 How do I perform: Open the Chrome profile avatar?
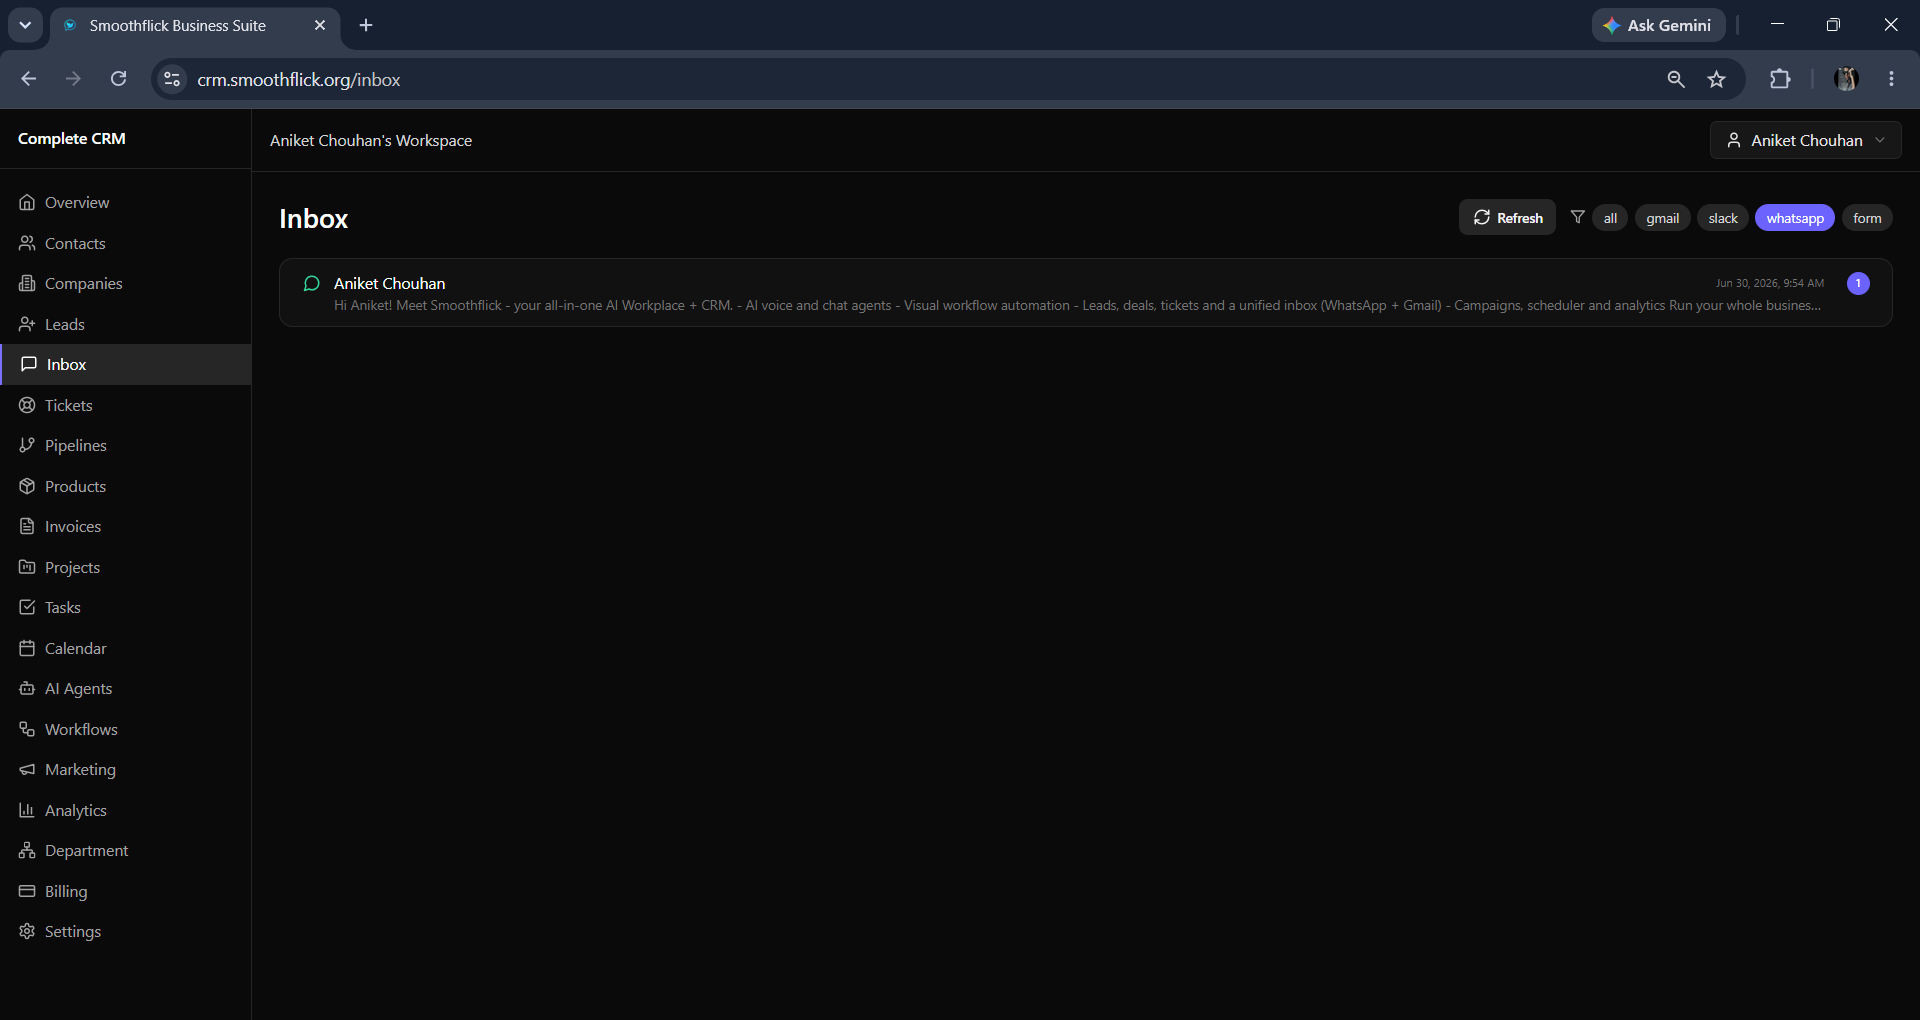(x=1846, y=79)
